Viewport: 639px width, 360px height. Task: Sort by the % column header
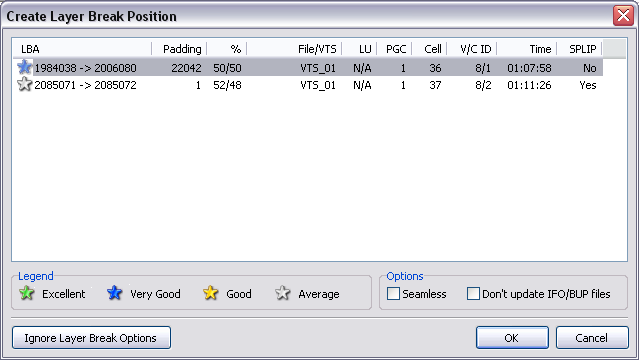pyautogui.click(x=227, y=49)
